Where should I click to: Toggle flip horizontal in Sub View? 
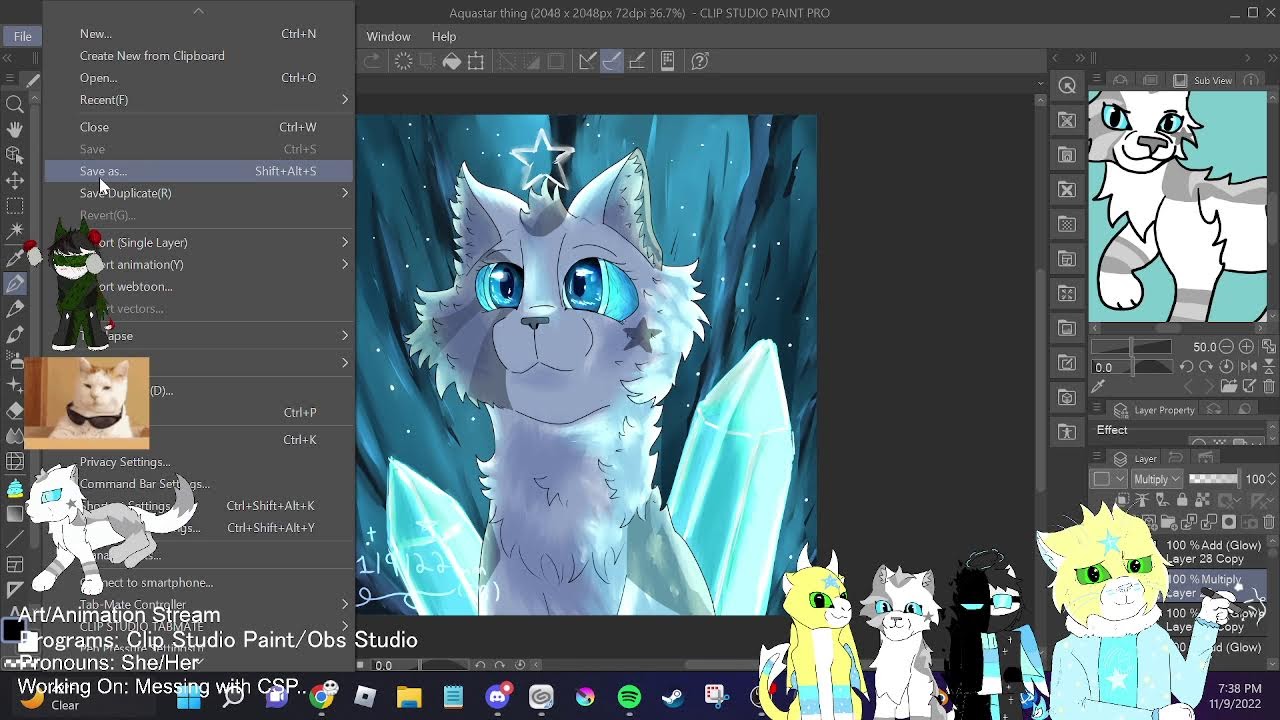point(1248,367)
